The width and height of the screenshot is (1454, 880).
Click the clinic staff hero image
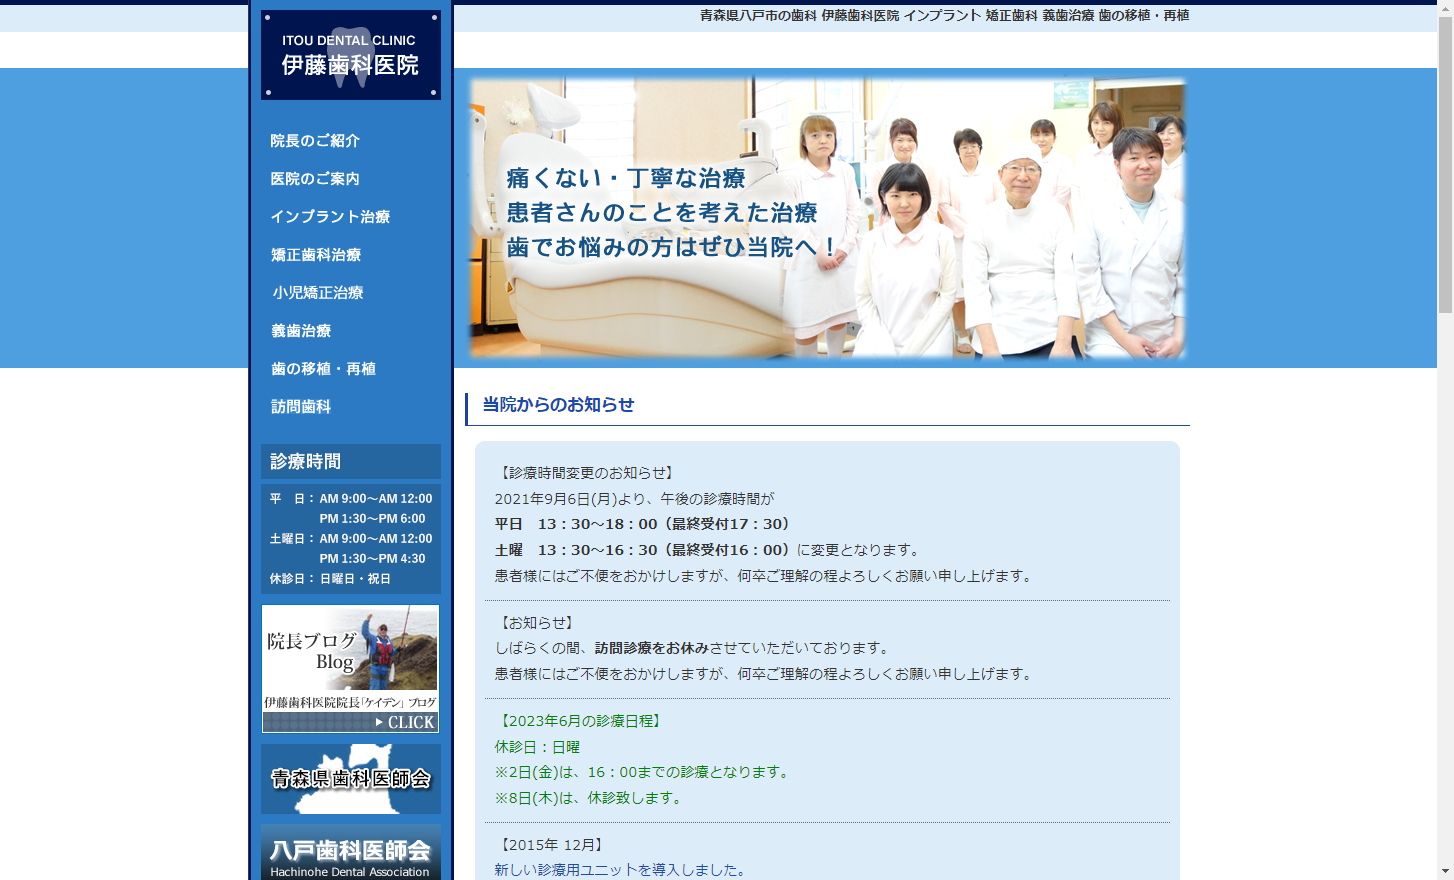point(827,218)
